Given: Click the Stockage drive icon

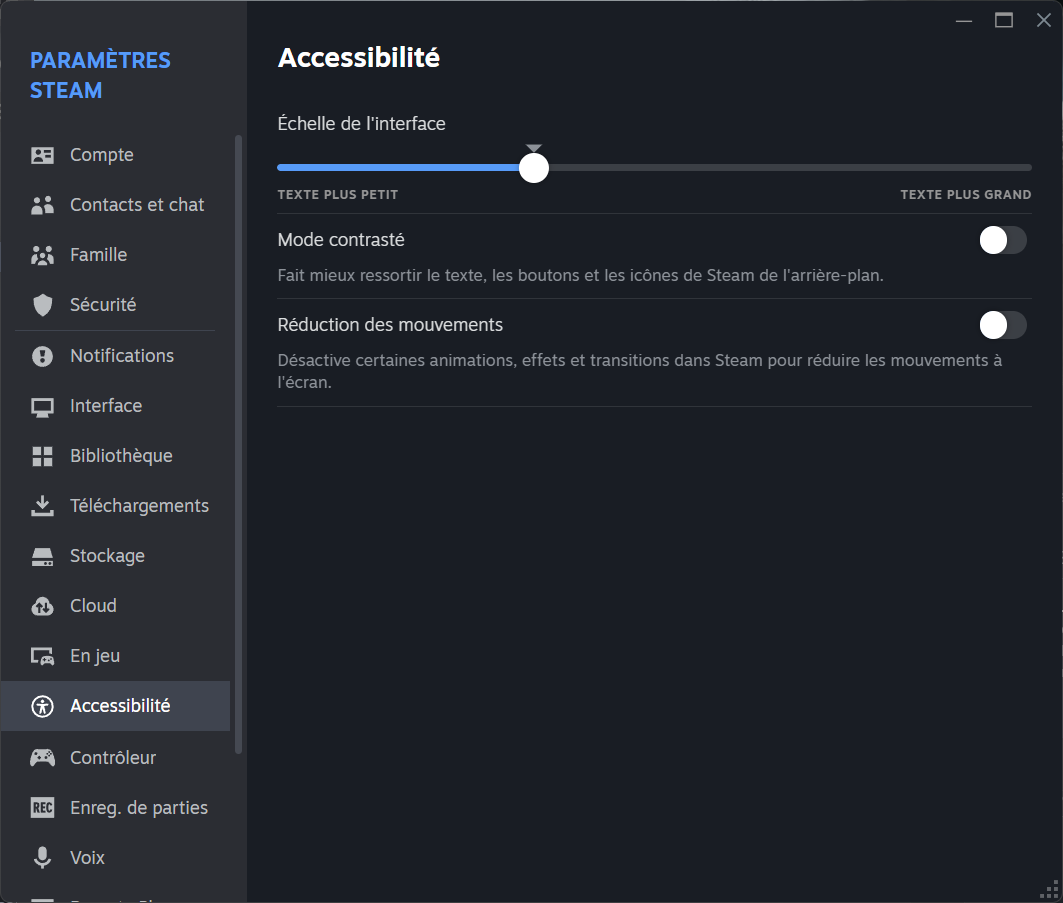Looking at the screenshot, I should [x=42, y=557].
